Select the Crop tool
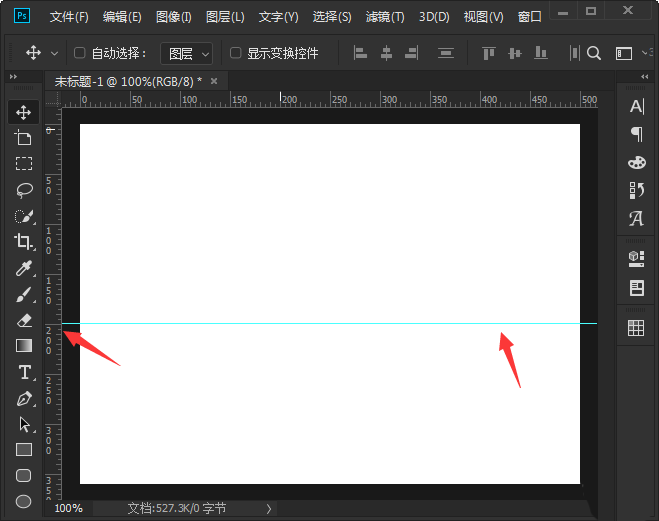 click(24, 242)
